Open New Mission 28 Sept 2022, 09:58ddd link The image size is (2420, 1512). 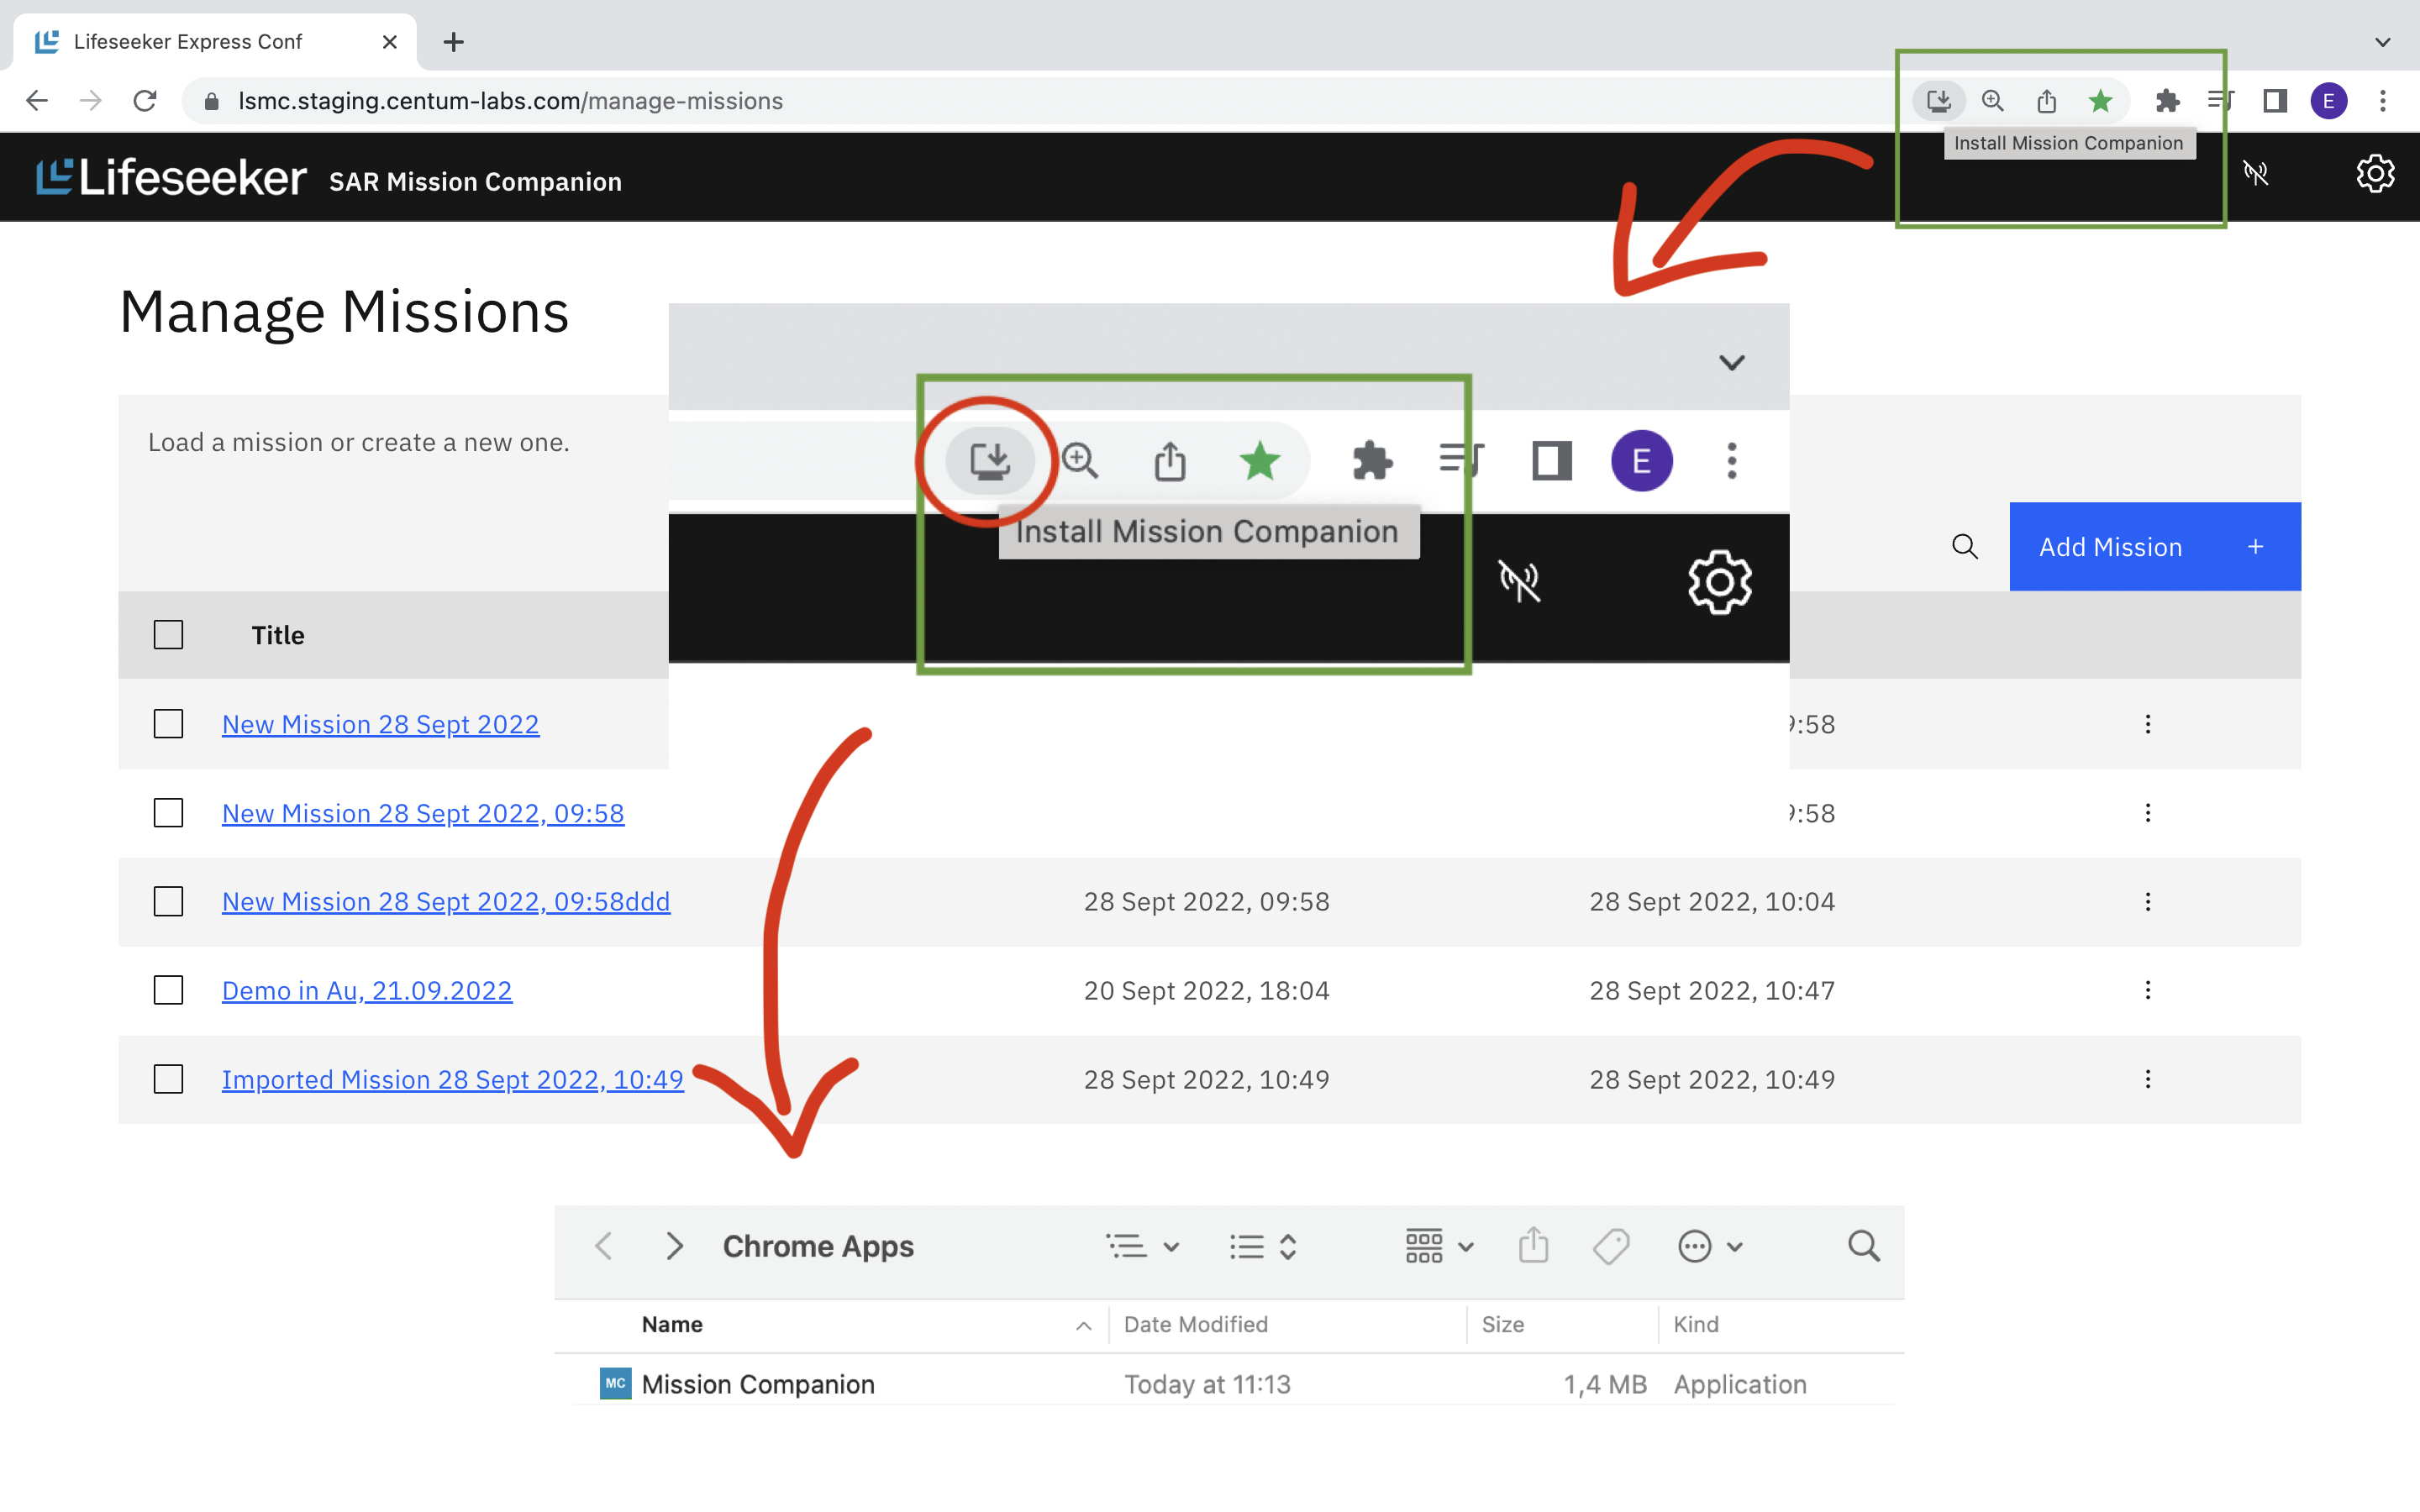click(x=445, y=902)
